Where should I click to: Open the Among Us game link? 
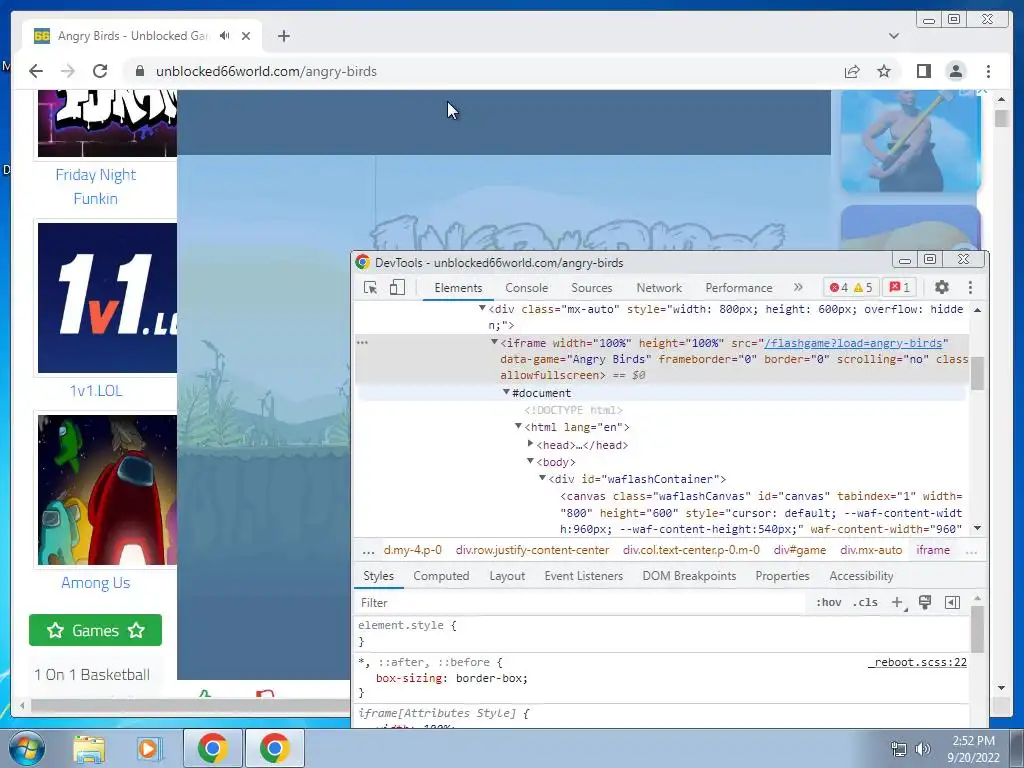pyautogui.click(x=95, y=583)
